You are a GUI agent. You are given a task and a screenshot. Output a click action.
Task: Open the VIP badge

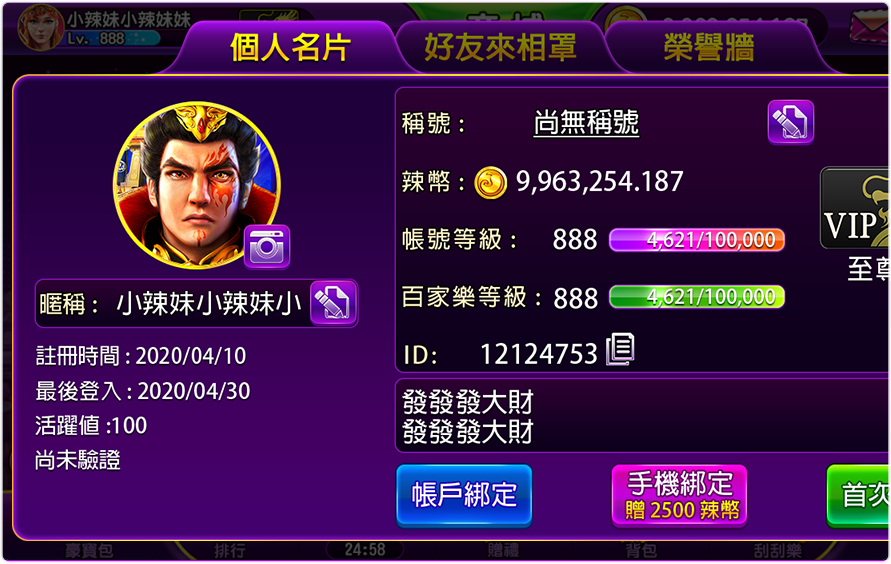(x=855, y=208)
